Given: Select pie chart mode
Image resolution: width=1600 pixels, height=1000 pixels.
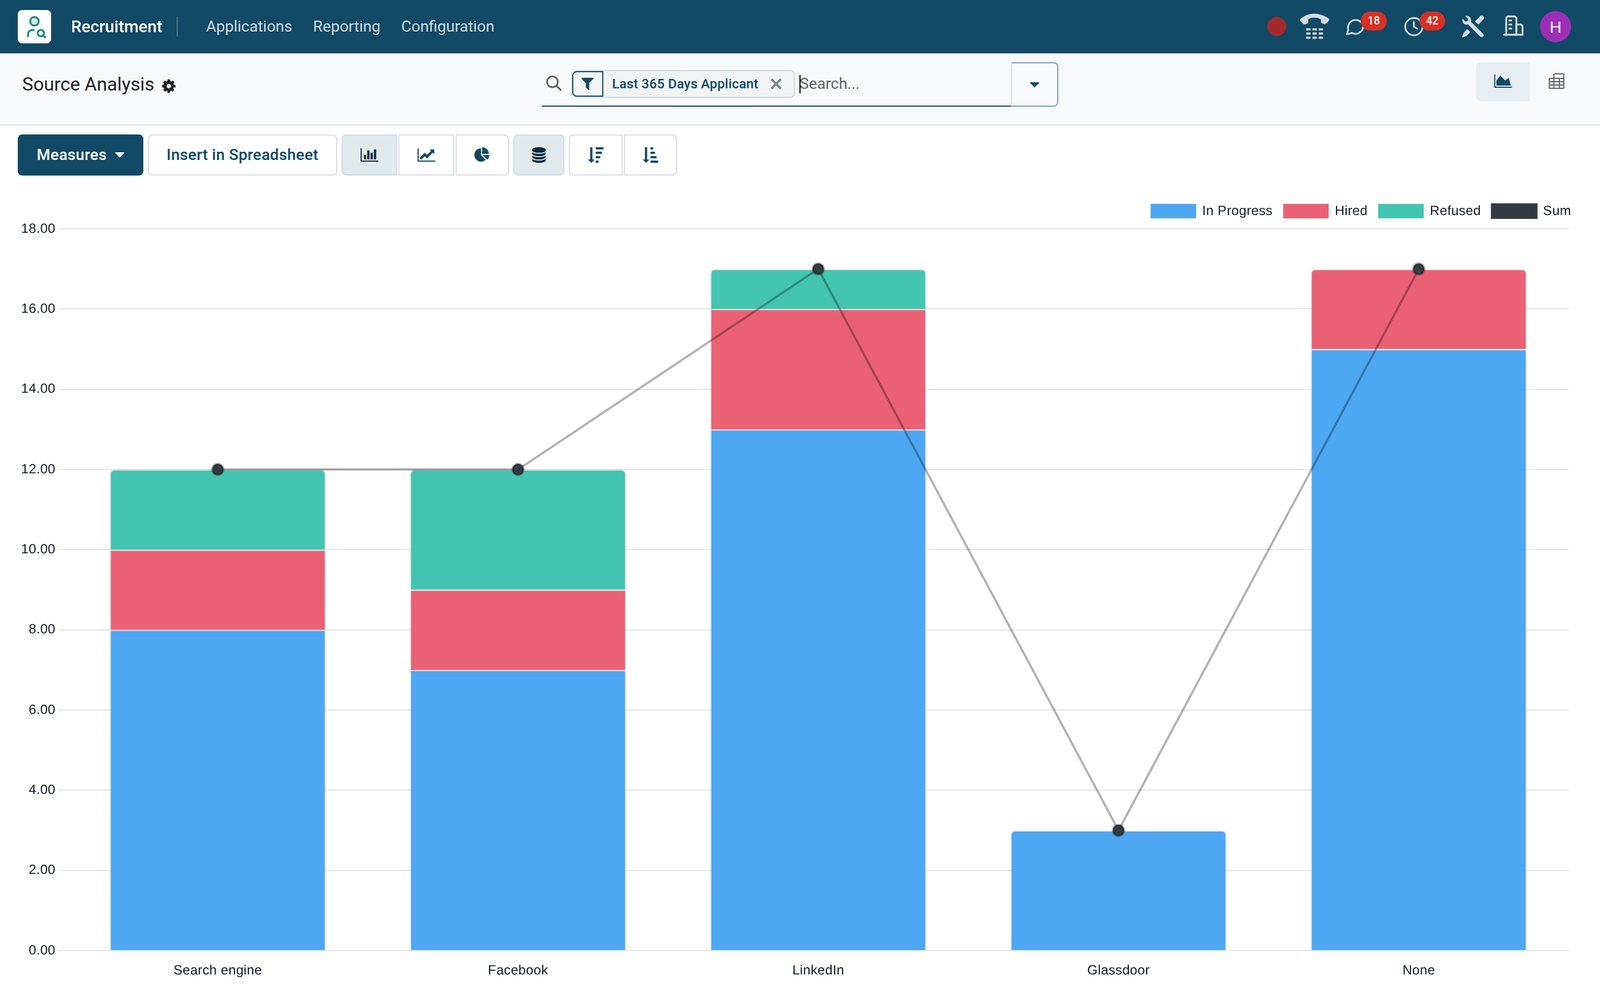Looking at the screenshot, I should 482,155.
